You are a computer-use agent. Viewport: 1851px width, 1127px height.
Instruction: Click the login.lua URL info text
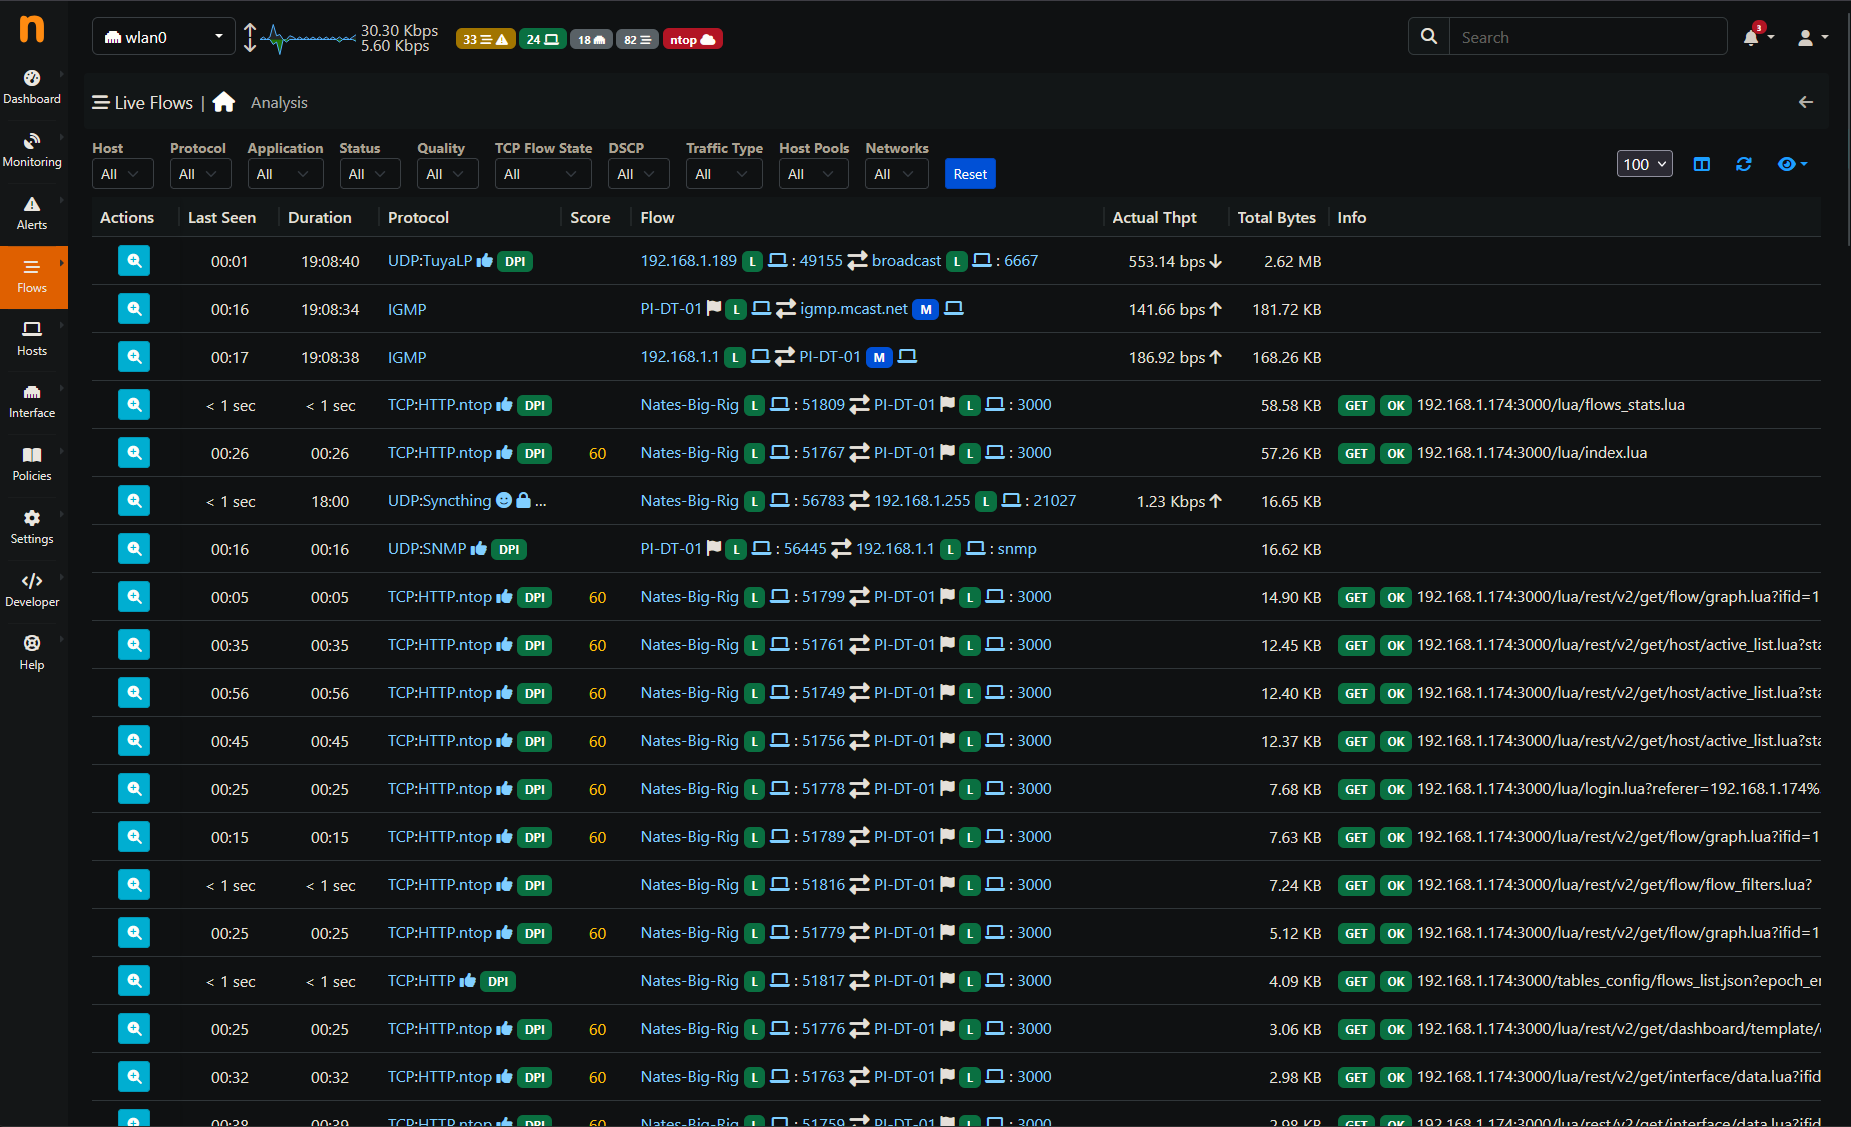tap(1617, 789)
